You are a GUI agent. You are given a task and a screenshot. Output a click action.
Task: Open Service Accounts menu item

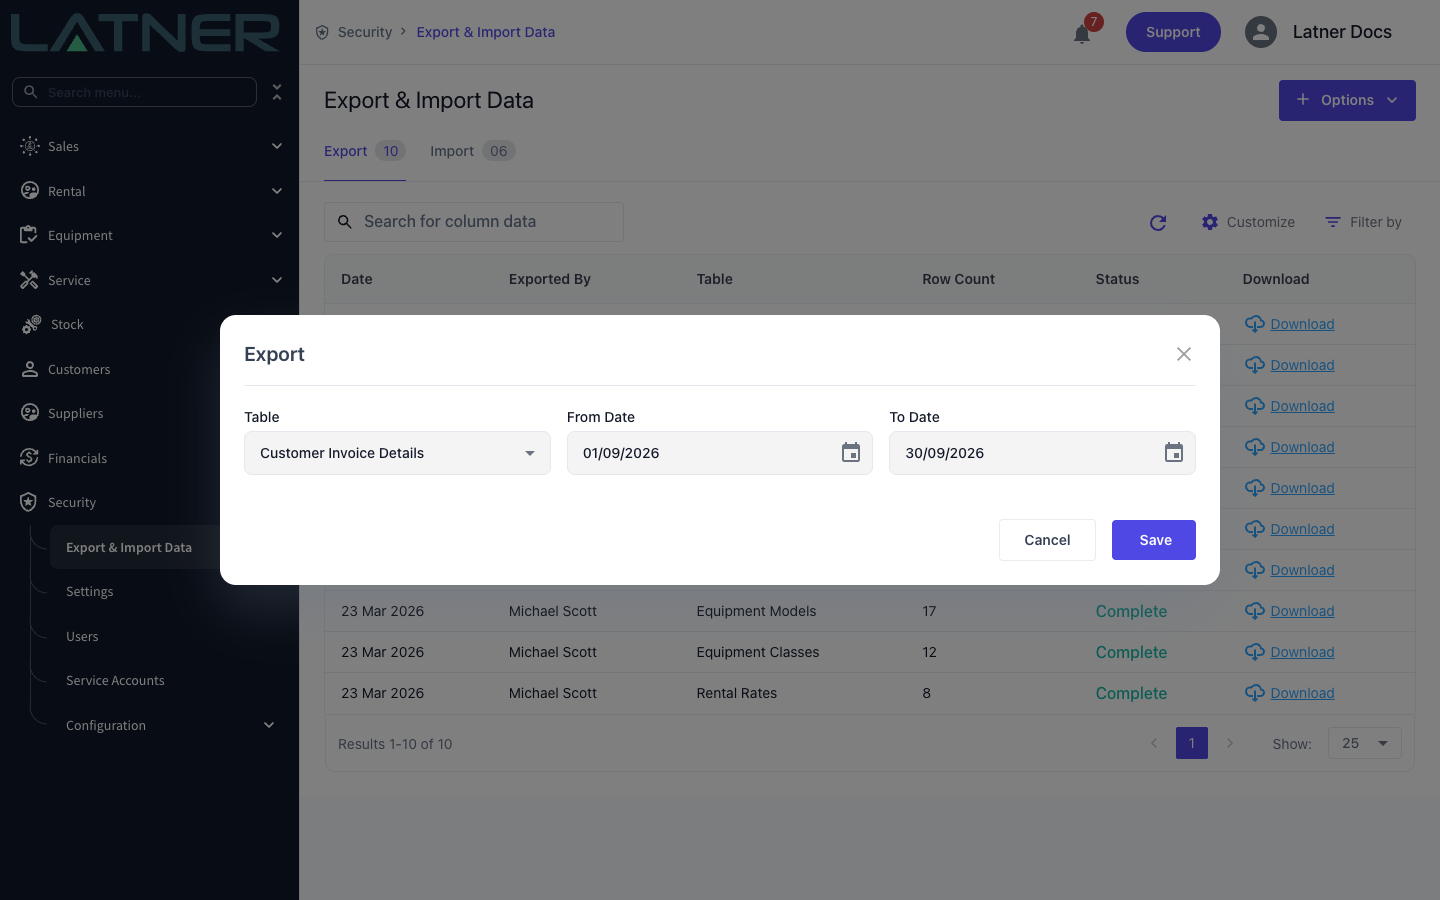(115, 681)
